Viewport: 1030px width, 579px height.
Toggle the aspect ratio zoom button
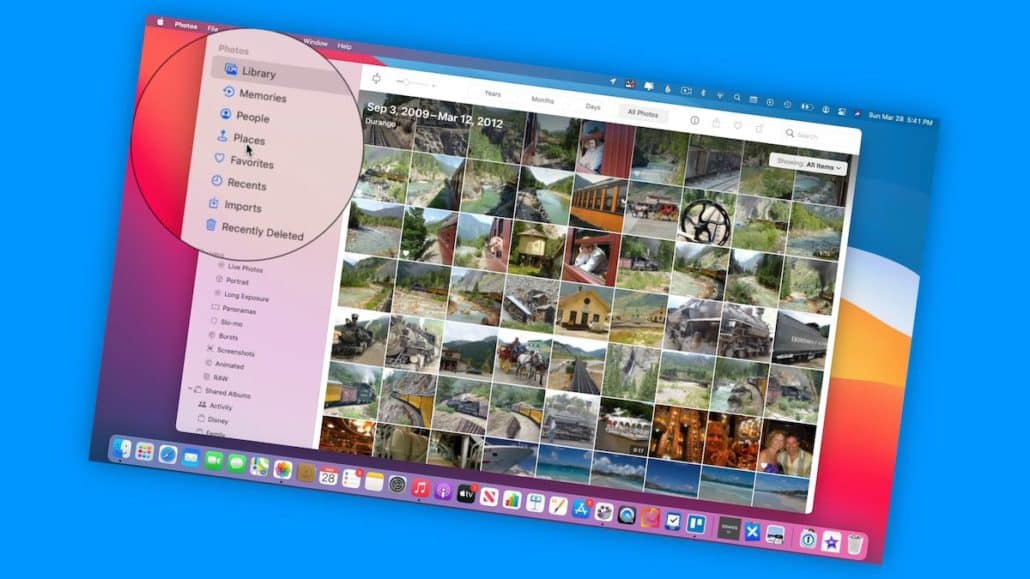(x=377, y=78)
